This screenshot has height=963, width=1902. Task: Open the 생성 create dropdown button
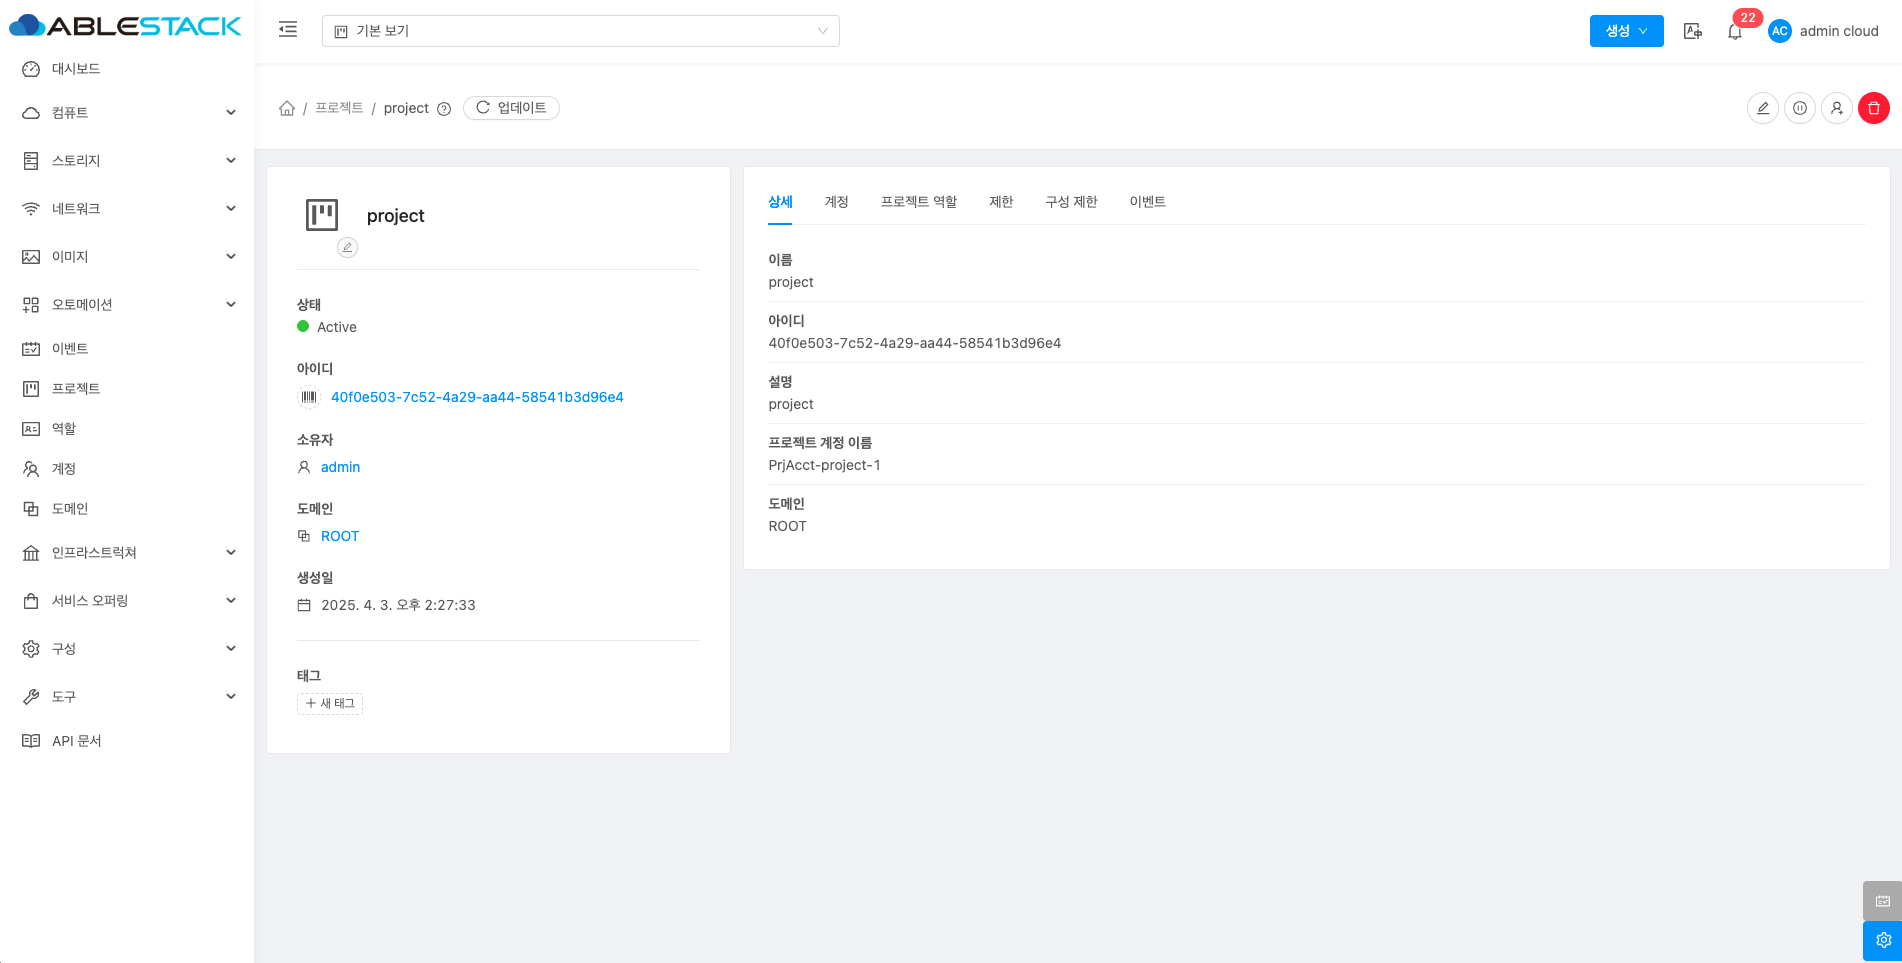click(x=1626, y=31)
